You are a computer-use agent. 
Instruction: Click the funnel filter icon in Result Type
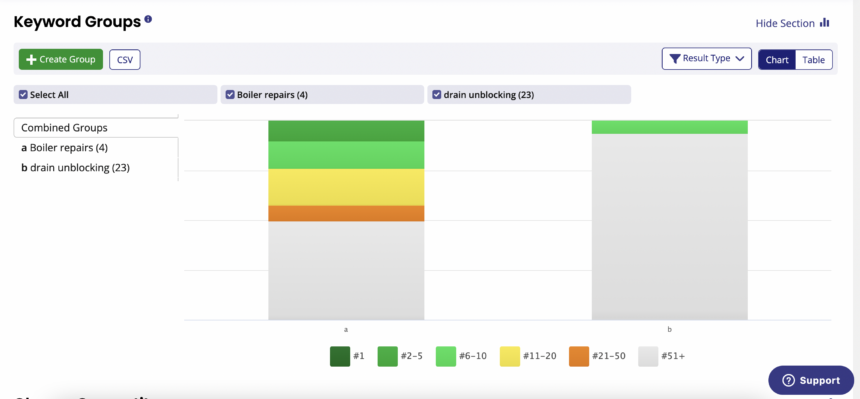pyautogui.click(x=675, y=59)
